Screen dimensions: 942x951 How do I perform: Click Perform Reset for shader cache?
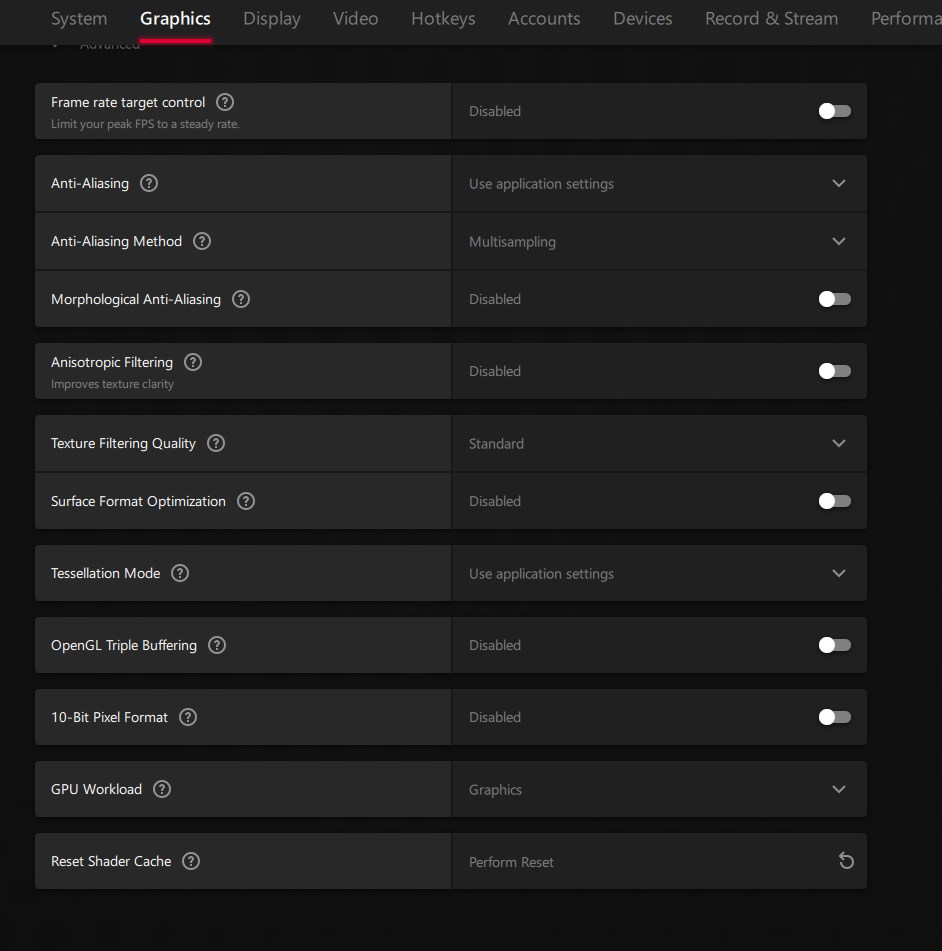point(511,862)
